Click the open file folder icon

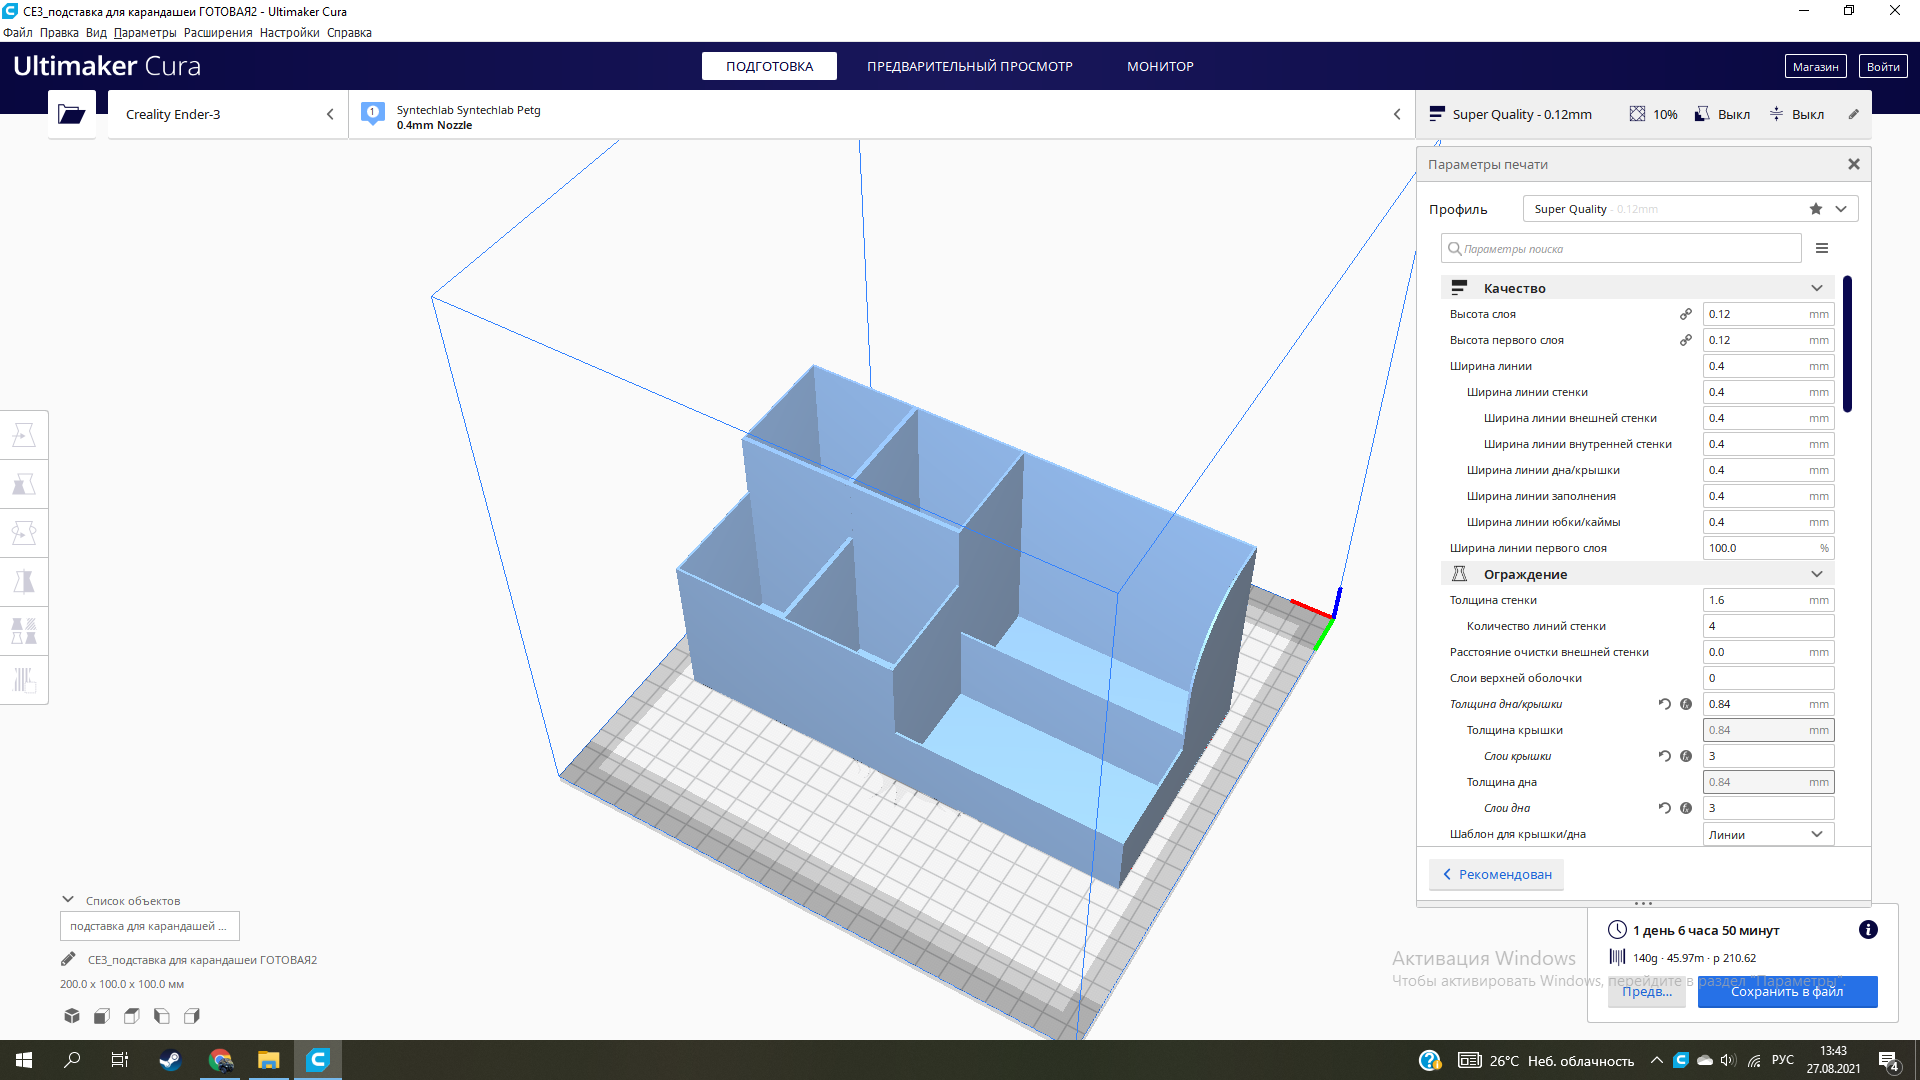(x=71, y=114)
